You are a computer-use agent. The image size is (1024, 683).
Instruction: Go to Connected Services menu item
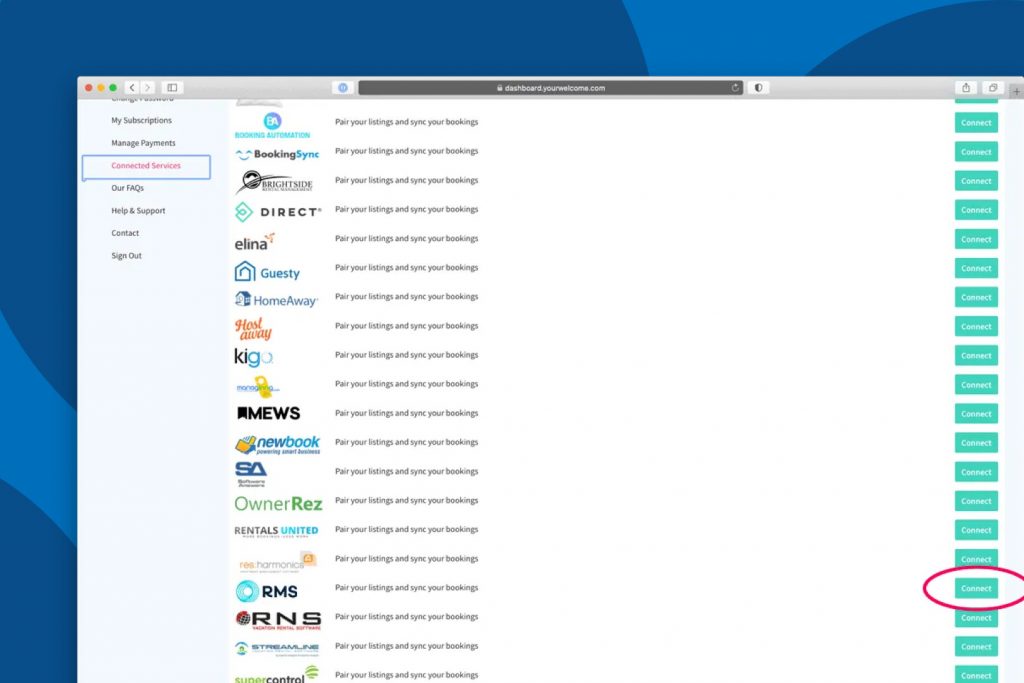[x=146, y=166]
